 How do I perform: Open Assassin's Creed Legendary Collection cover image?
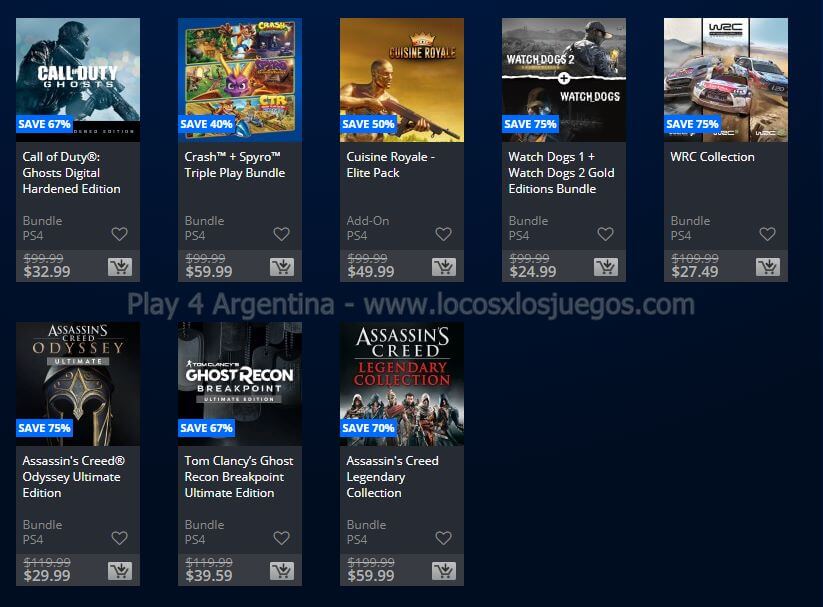pos(402,384)
